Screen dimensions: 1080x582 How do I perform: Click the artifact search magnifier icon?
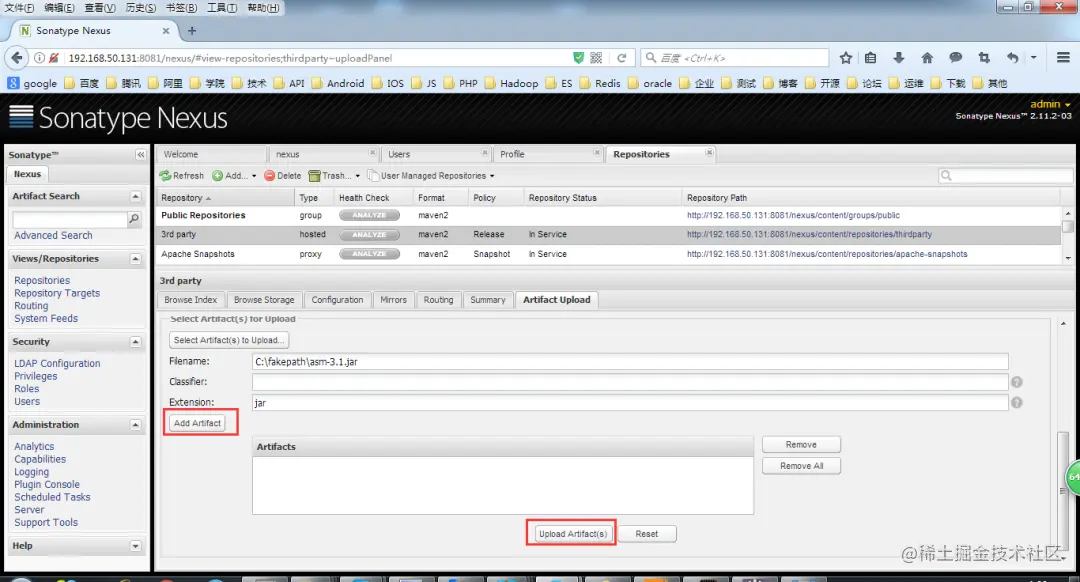tap(134, 219)
